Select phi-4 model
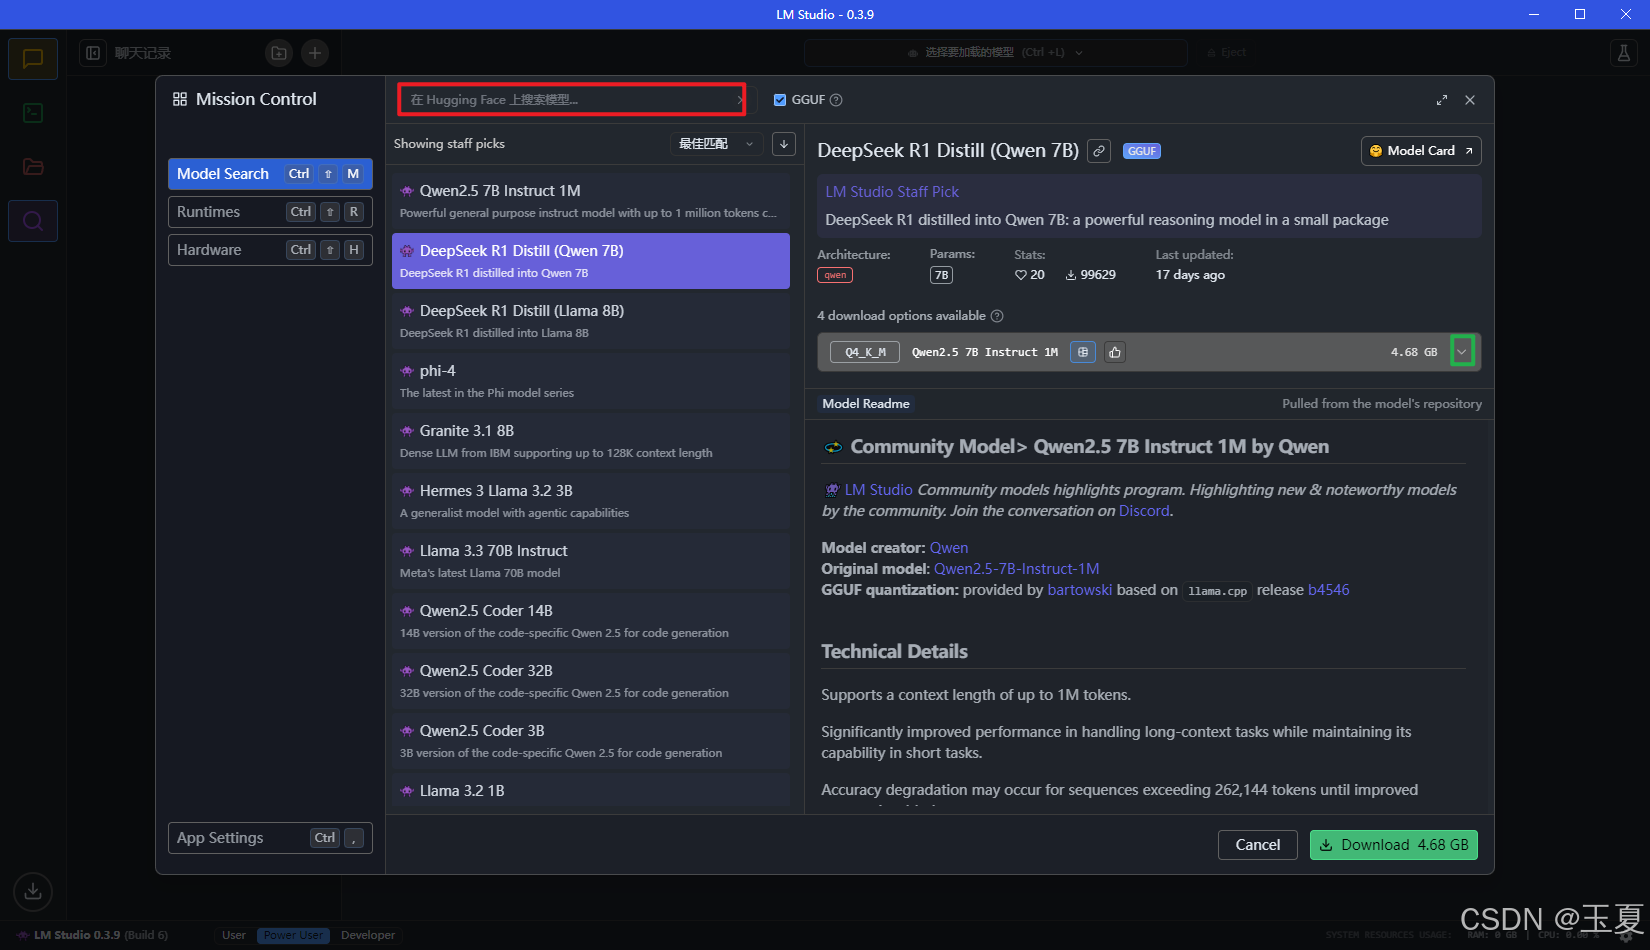This screenshot has height=950, width=1650. coord(591,381)
